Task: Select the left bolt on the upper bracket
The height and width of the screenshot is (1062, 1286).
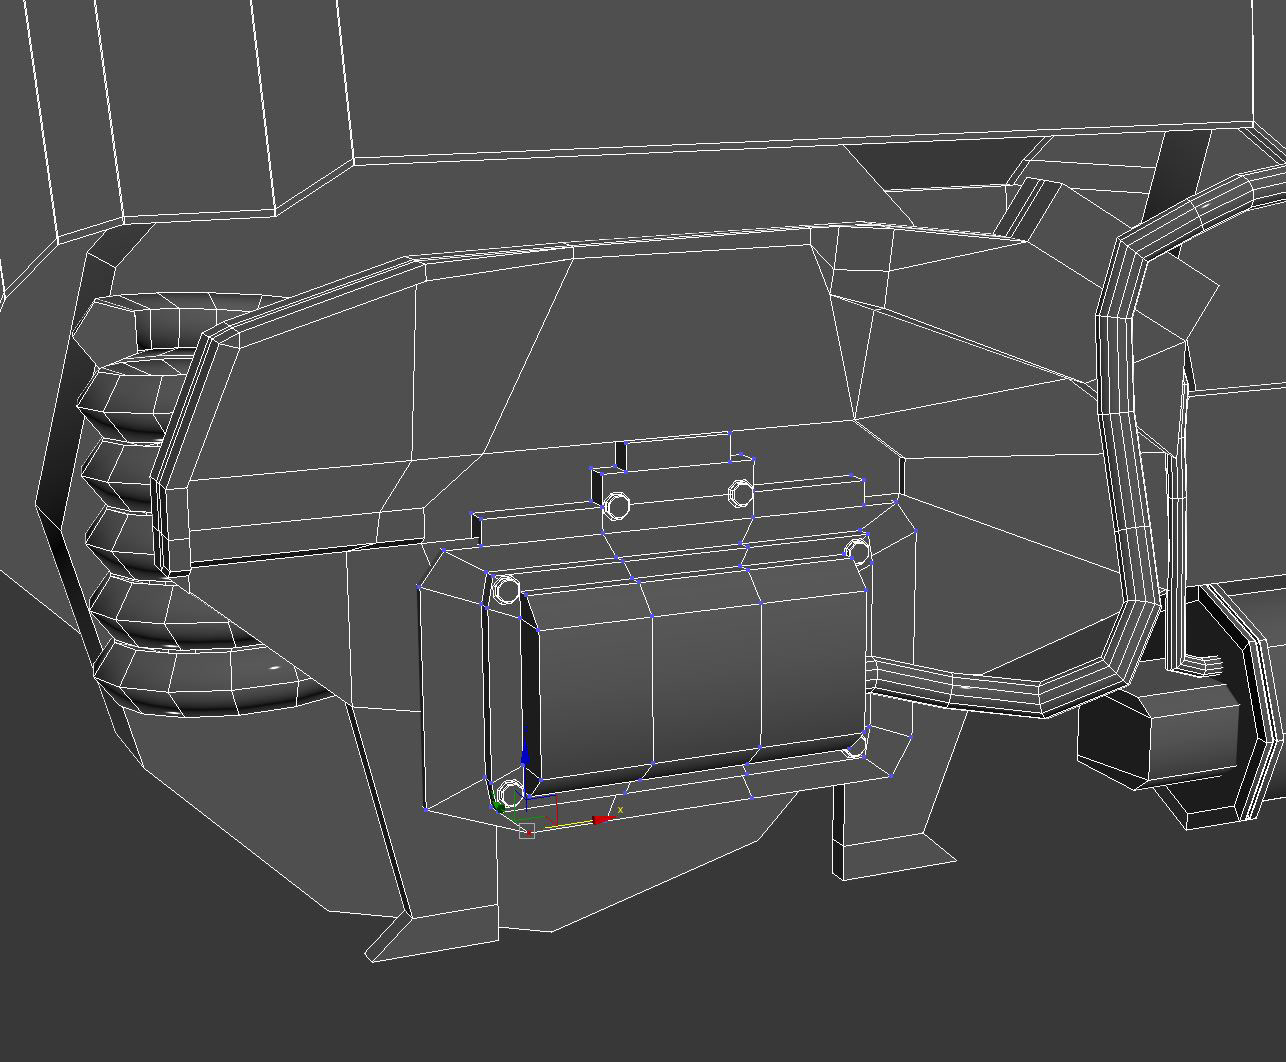Action: [x=617, y=505]
